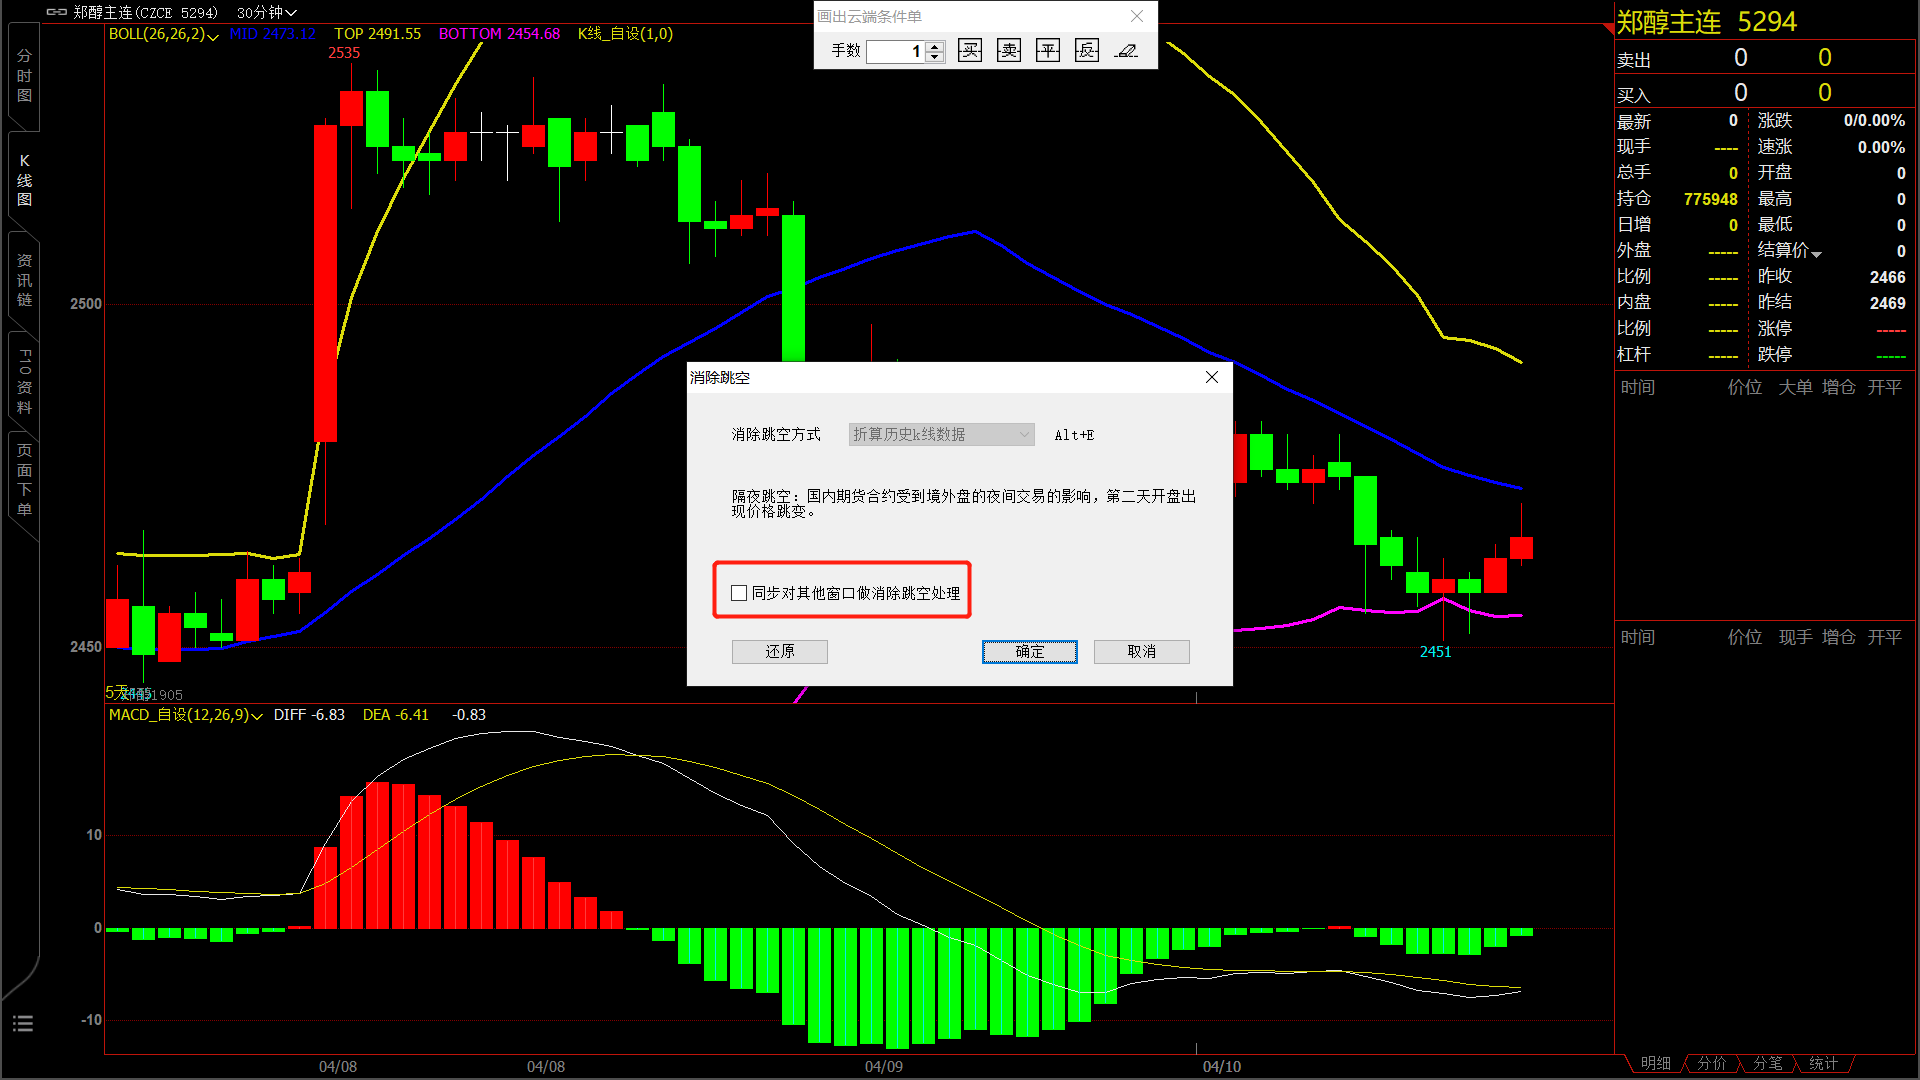Select the eraser tool in order toolbar
The height and width of the screenshot is (1080, 1920).
point(1127,51)
